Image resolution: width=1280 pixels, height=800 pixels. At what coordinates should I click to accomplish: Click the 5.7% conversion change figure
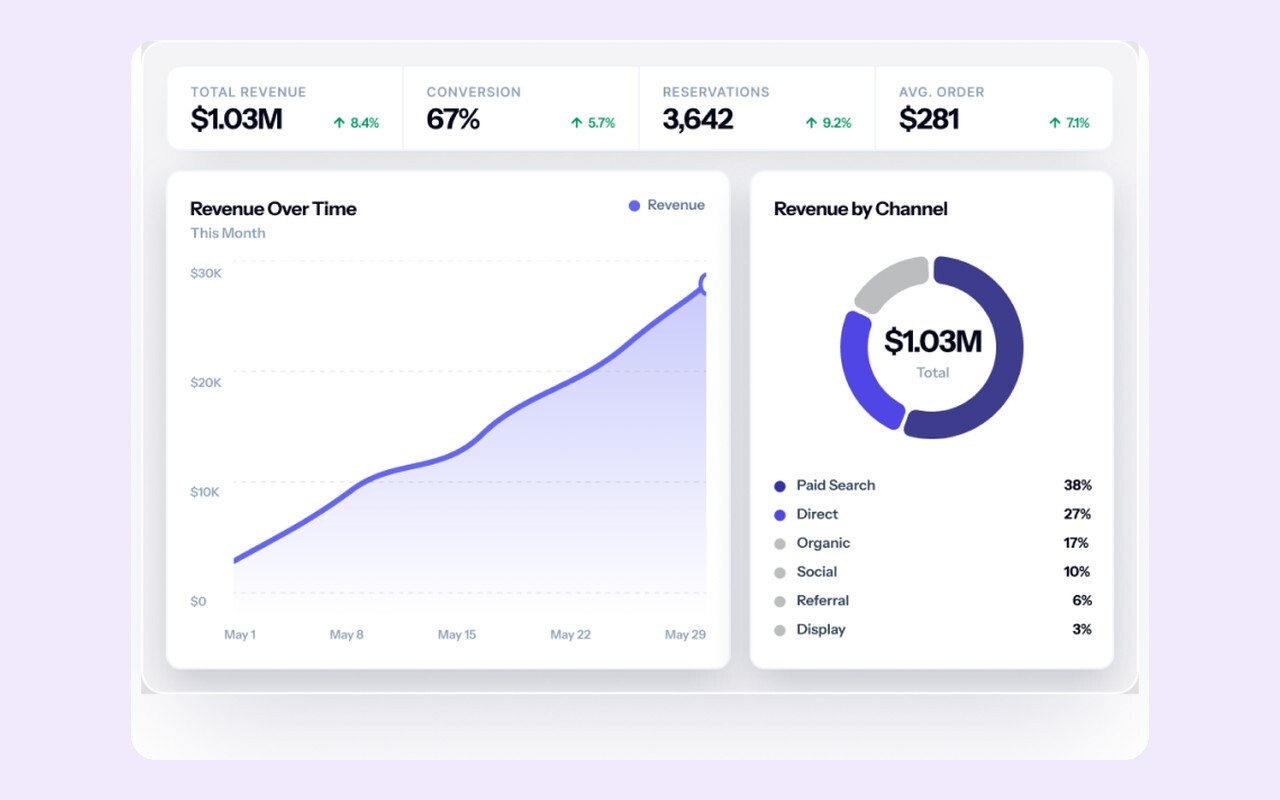[601, 123]
